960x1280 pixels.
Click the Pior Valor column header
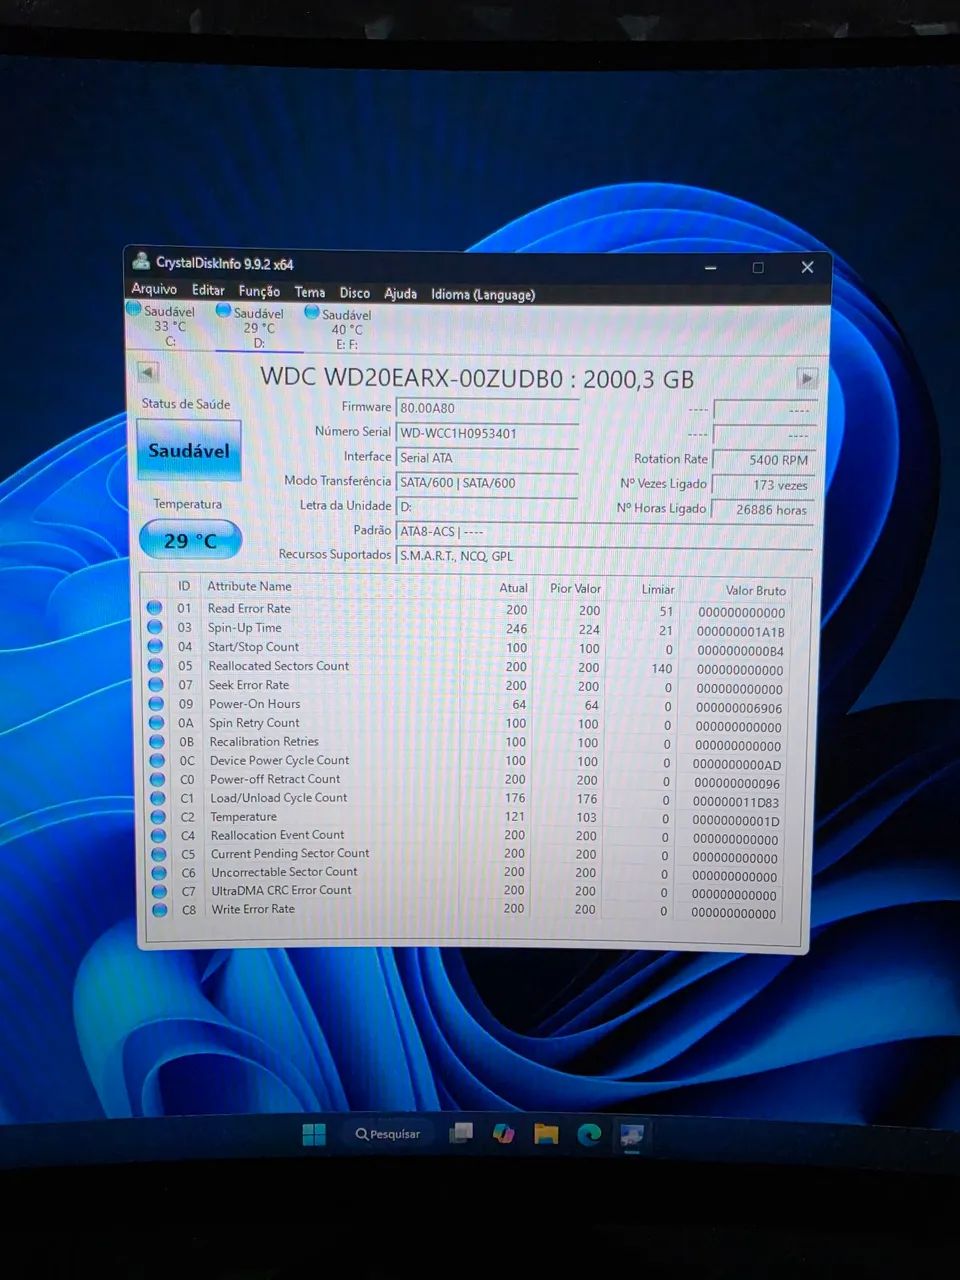575,588
